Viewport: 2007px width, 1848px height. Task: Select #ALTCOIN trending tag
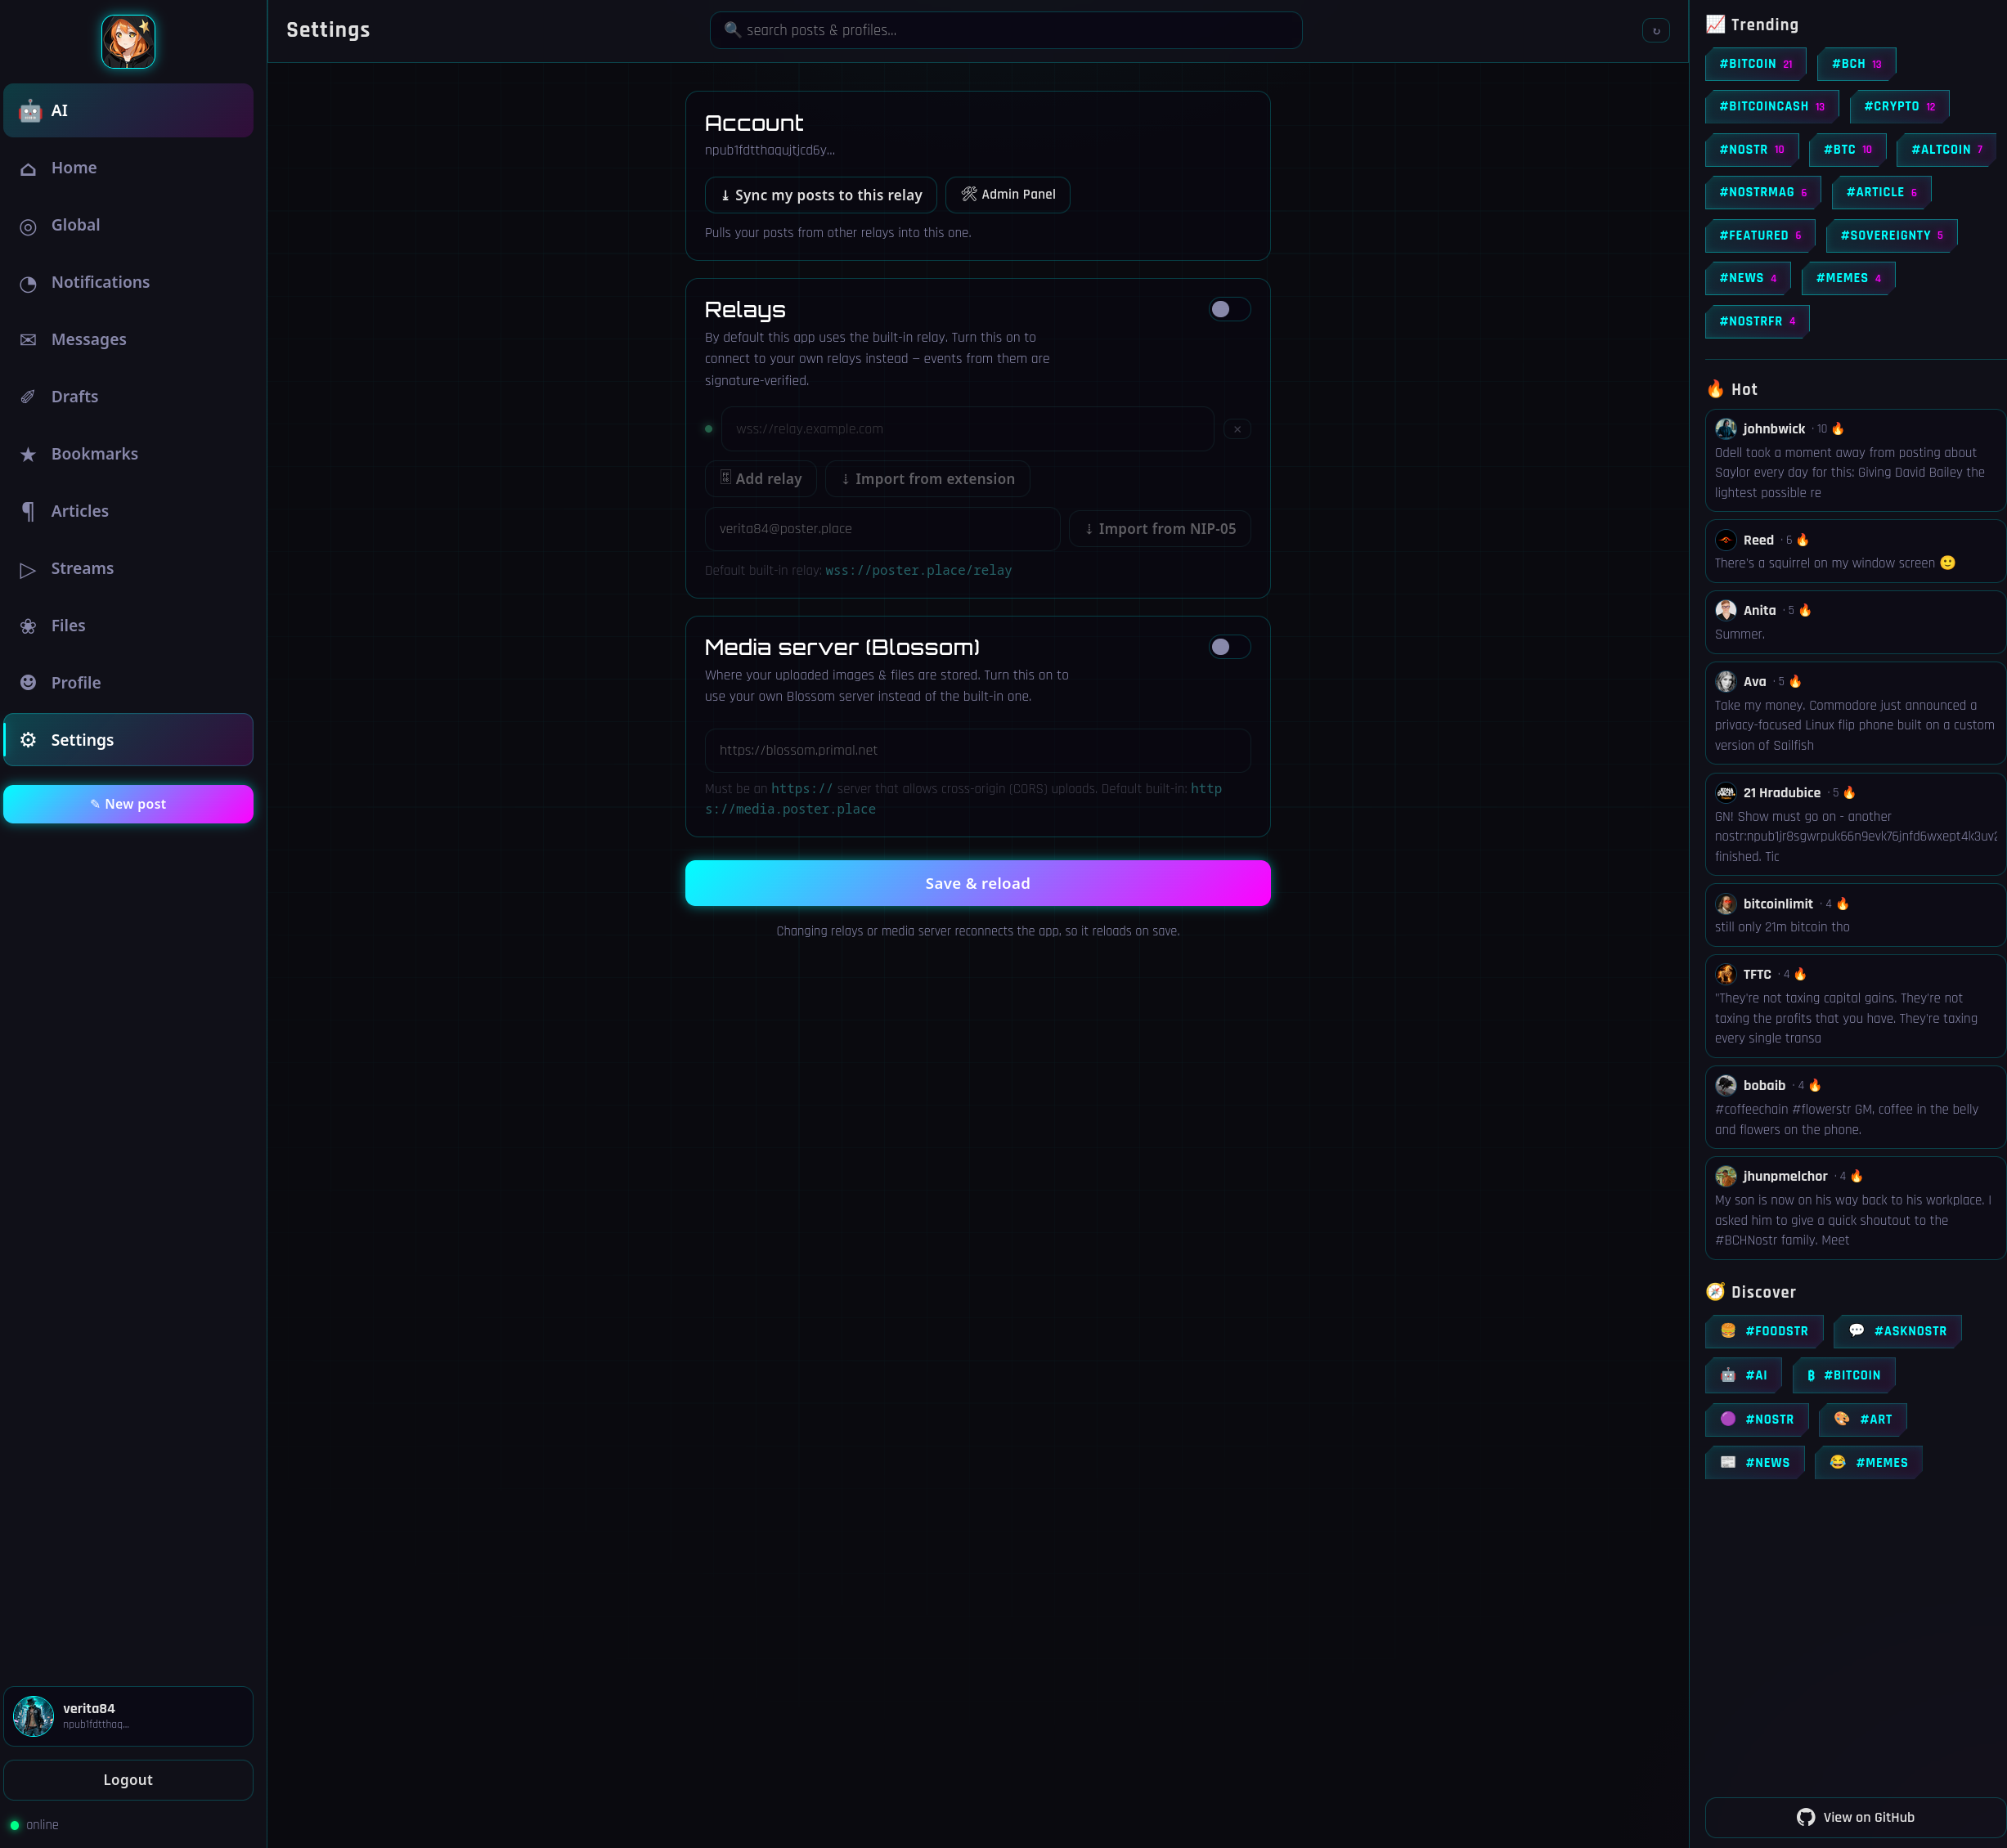(x=1946, y=150)
